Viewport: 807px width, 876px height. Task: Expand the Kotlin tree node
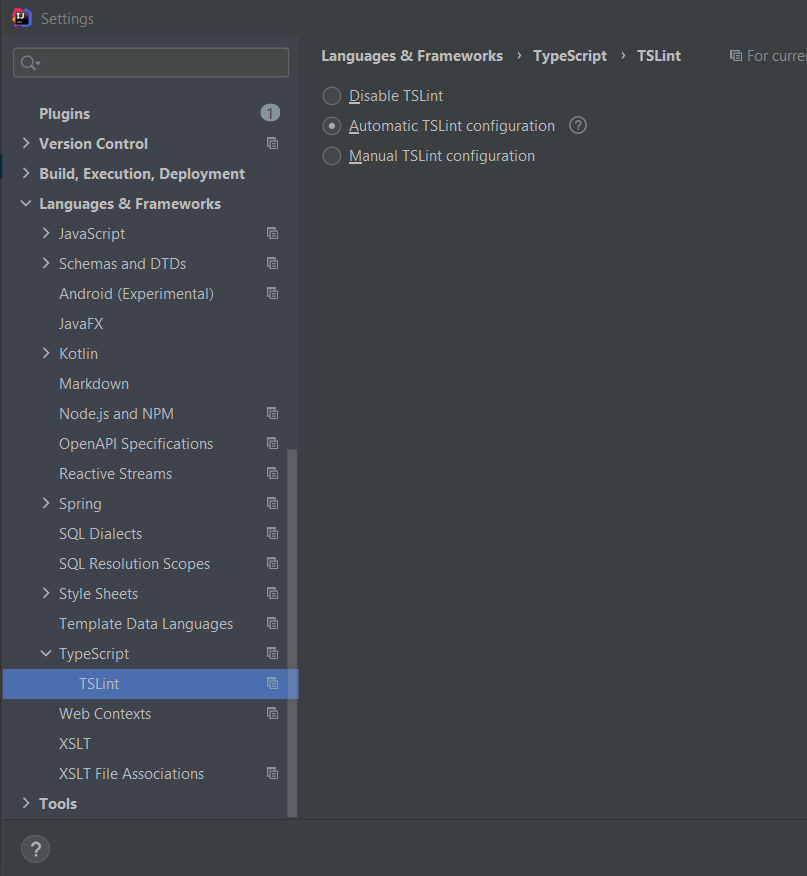pos(46,354)
